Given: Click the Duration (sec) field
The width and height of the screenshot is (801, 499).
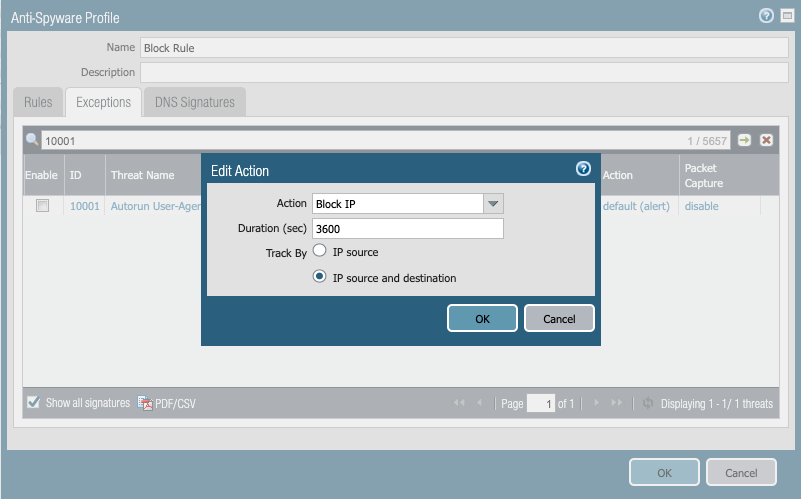Looking at the screenshot, I should [x=408, y=229].
